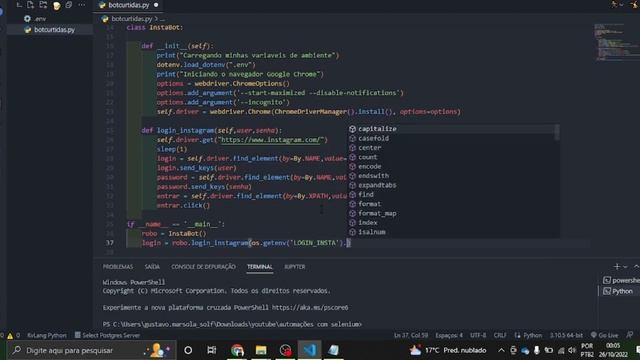Click the Collapse Folders icon in Explorer header
The image size is (640, 360).
pyautogui.click(x=69, y=5)
